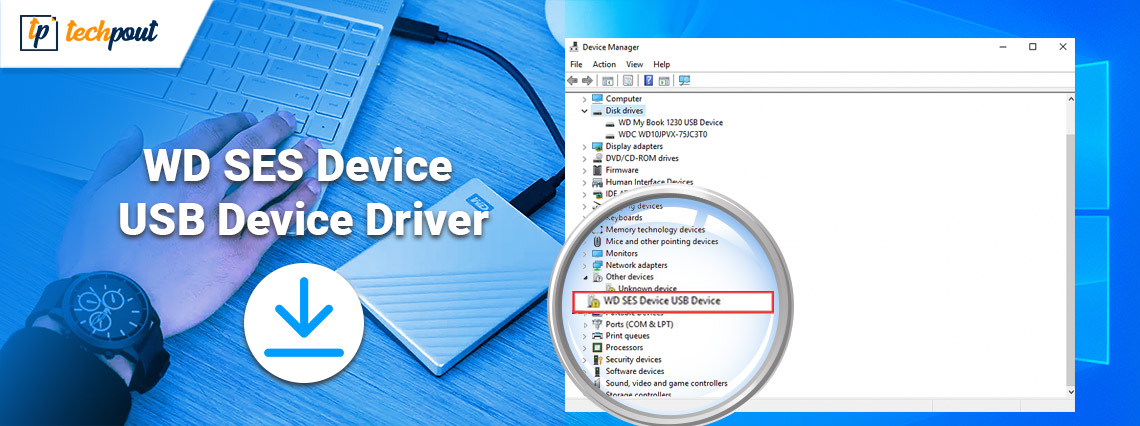Toggle the show/hide action pane toolbar icon
Image resolution: width=1140 pixels, height=426 pixels.
[663, 81]
